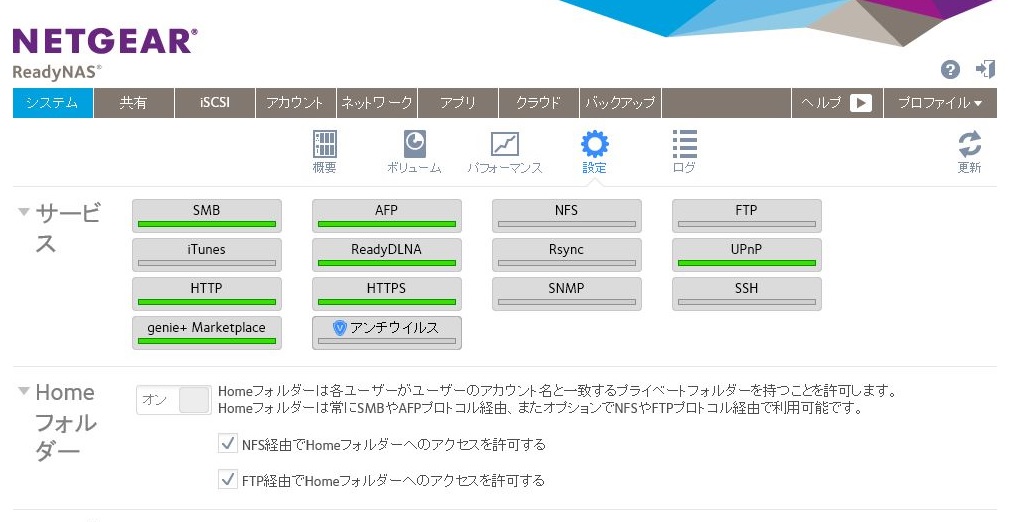Click the SMB service button

coord(207,215)
